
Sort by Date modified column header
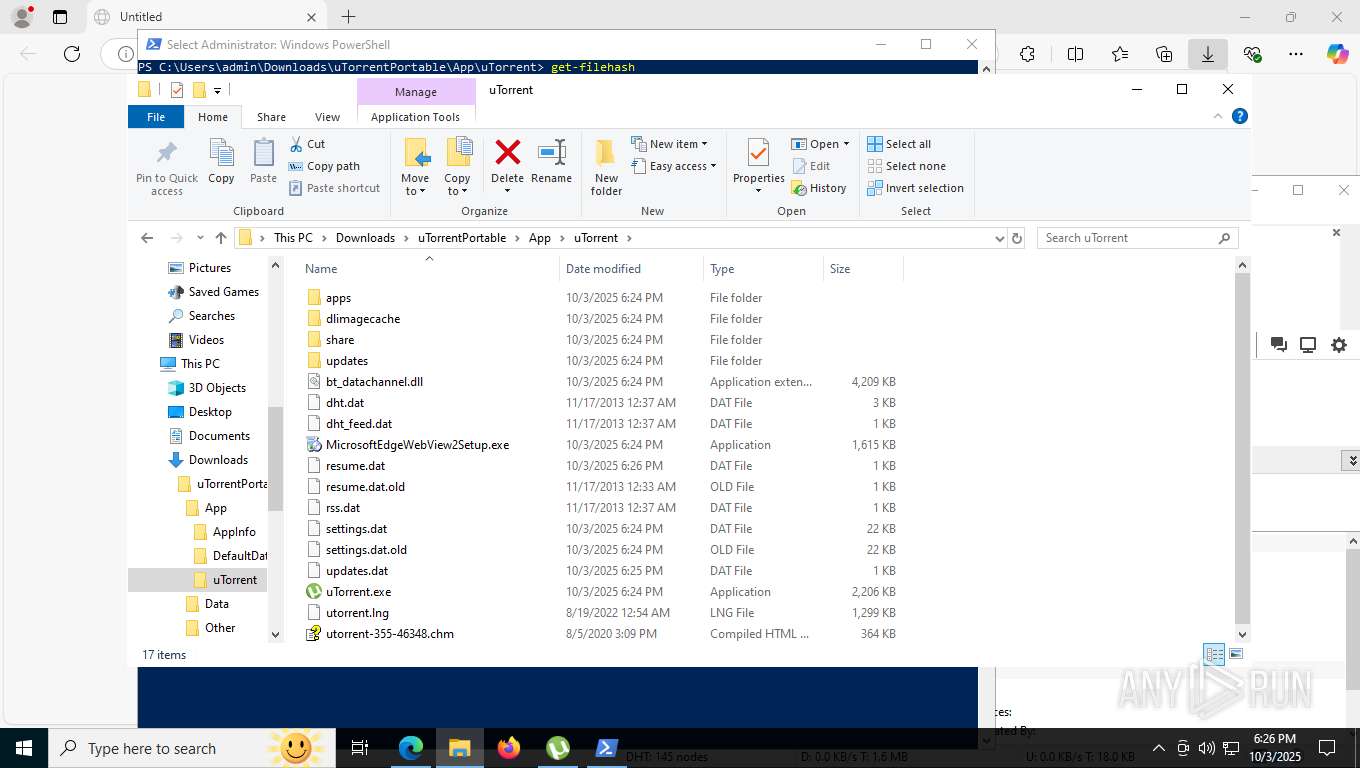pyautogui.click(x=631, y=269)
